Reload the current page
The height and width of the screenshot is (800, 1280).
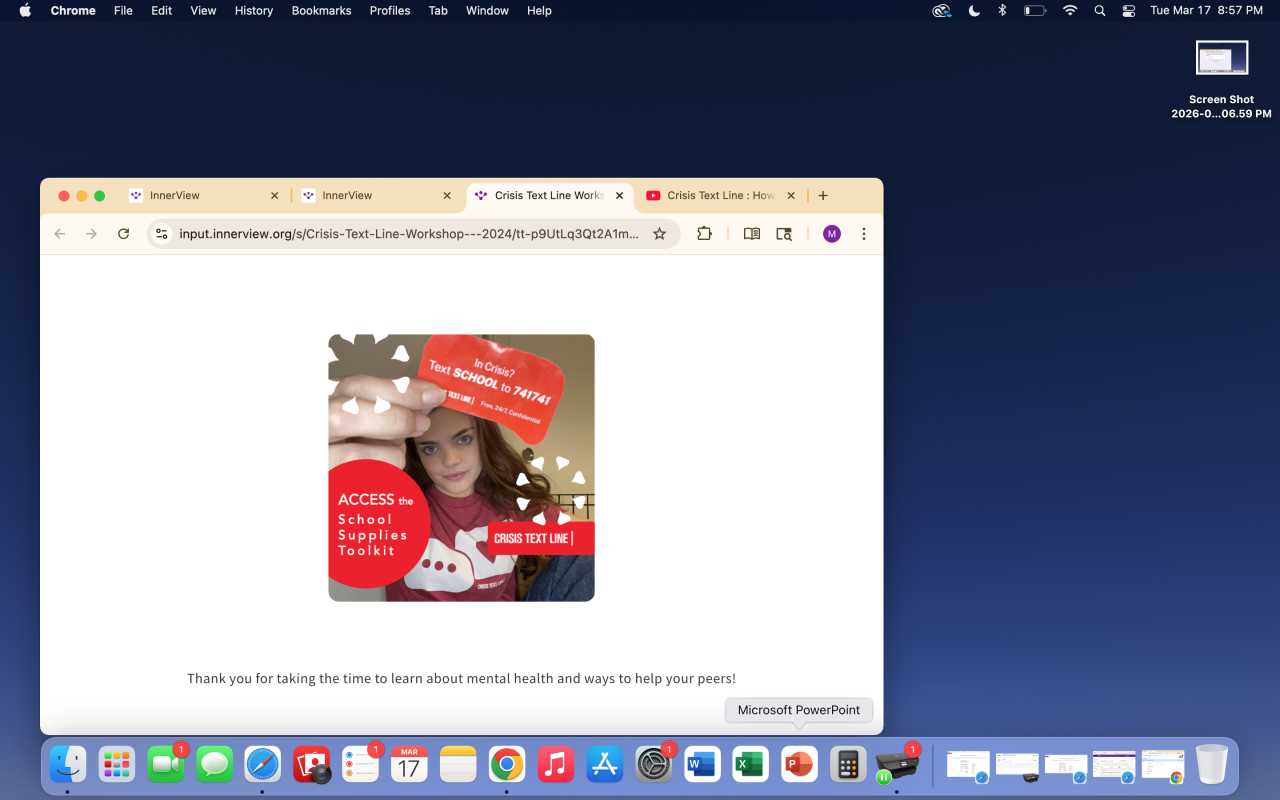click(x=124, y=234)
